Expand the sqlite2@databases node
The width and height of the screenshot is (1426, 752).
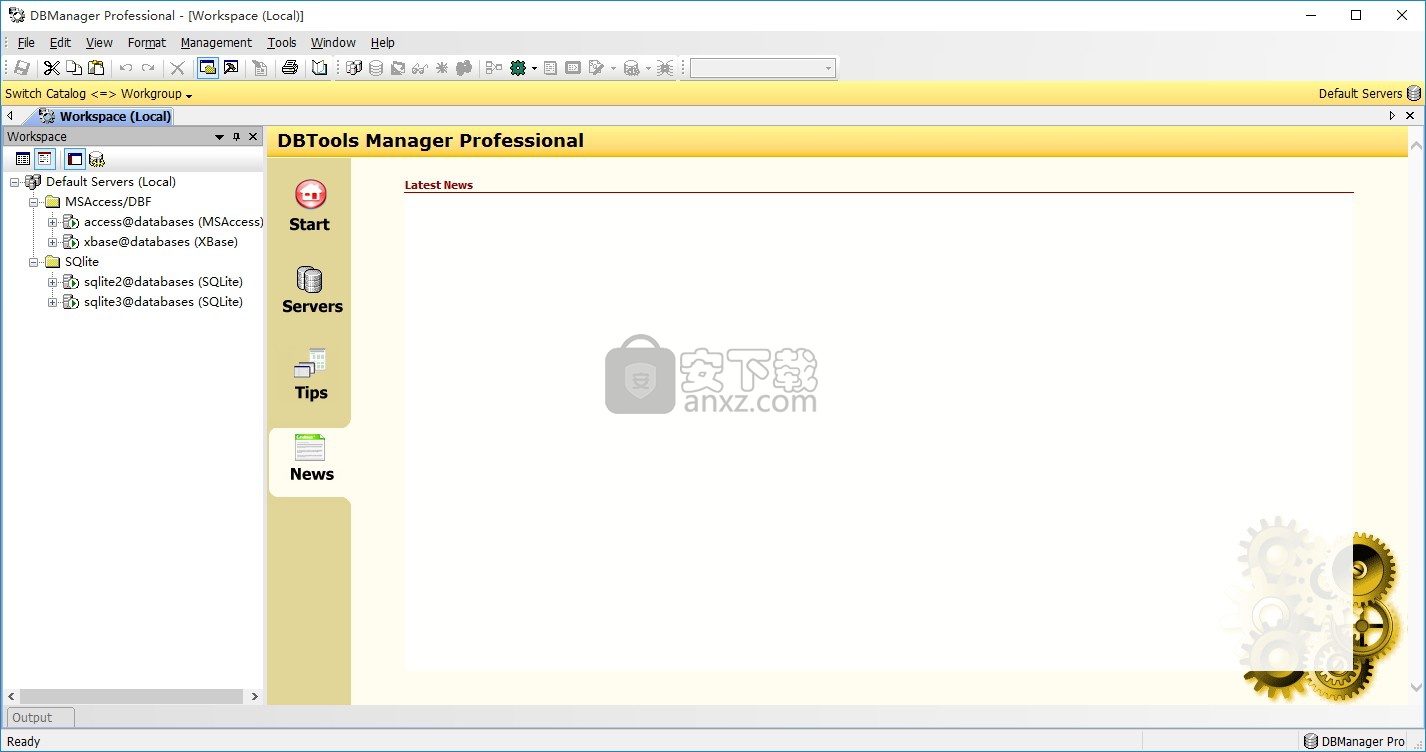pos(53,282)
